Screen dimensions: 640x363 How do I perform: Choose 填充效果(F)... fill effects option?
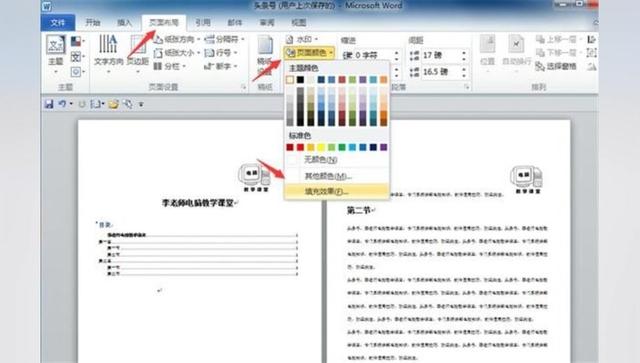point(337,191)
